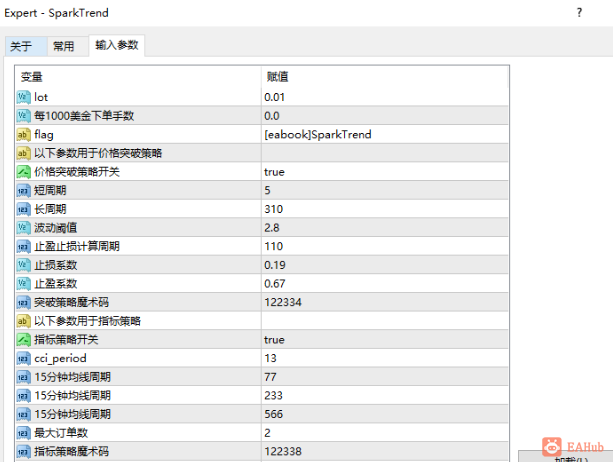Click the icon beside 止盈系数
Image resolution: width=613 pixels, height=462 pixels.
point(23,283)
